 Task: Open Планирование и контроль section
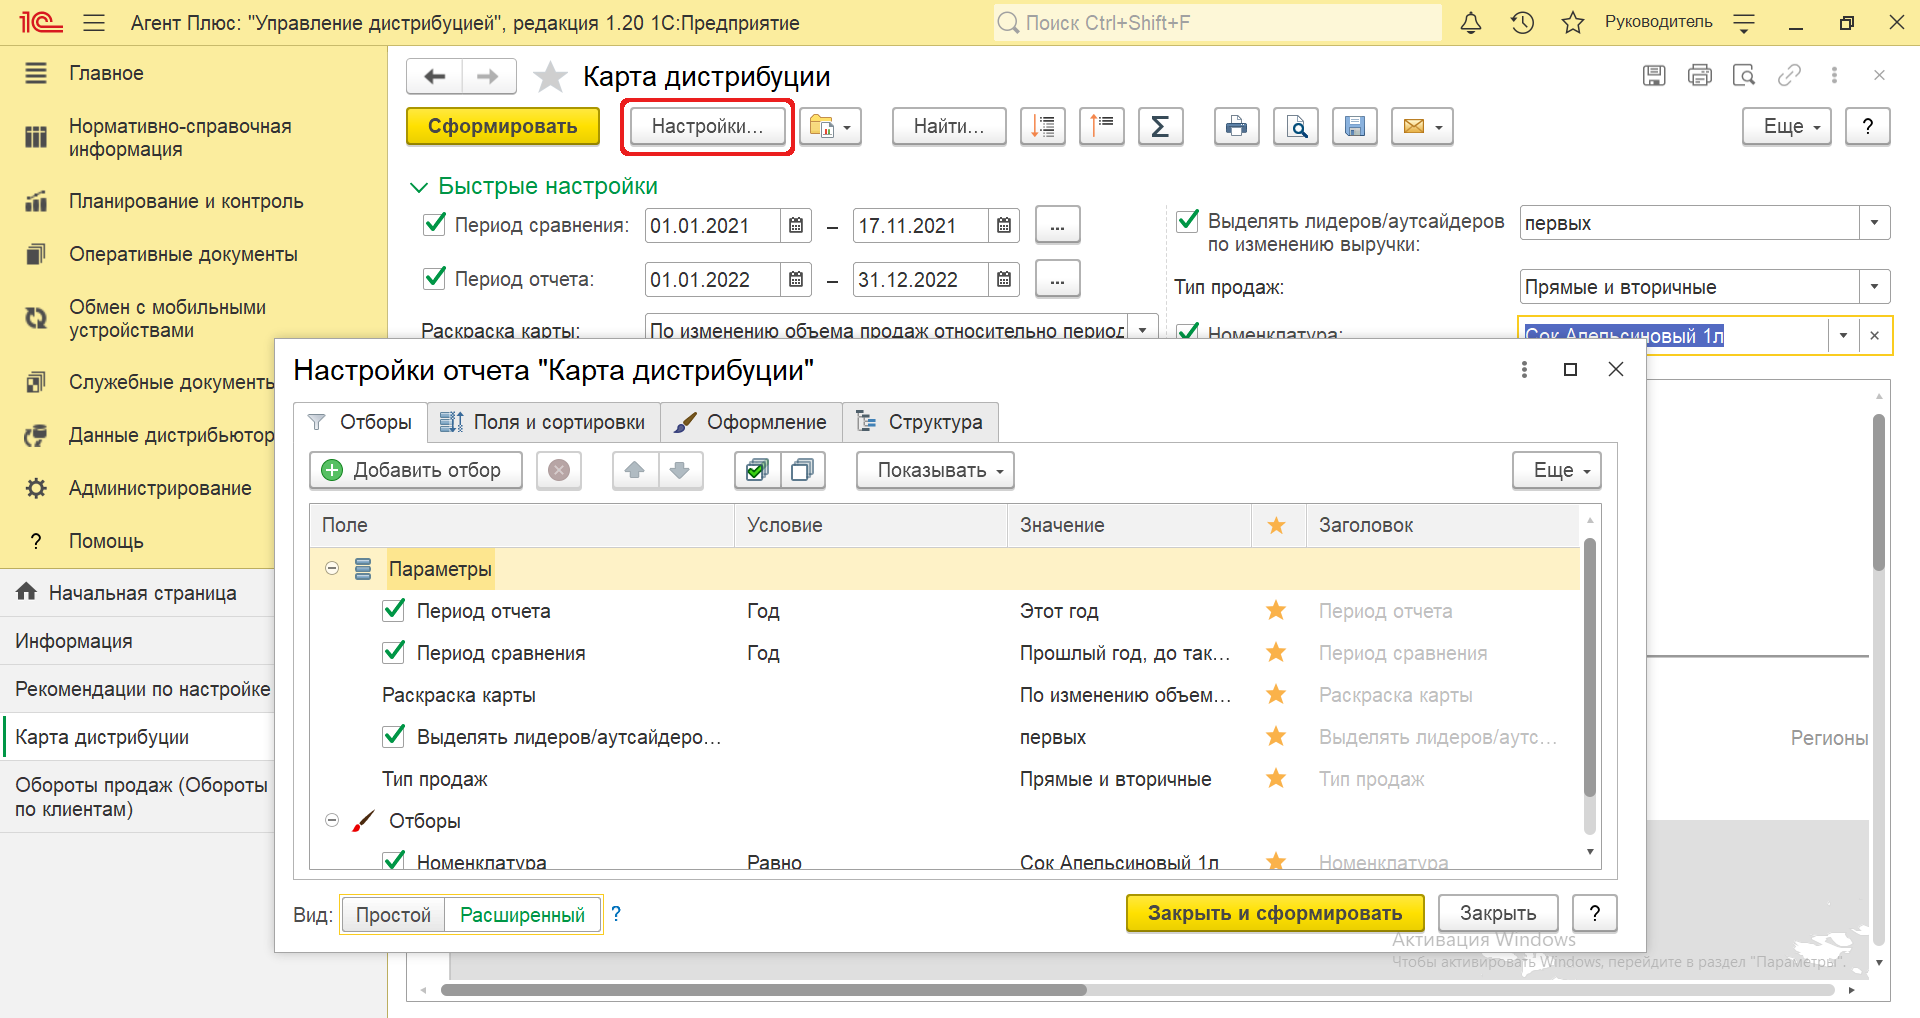coord(186,201)
